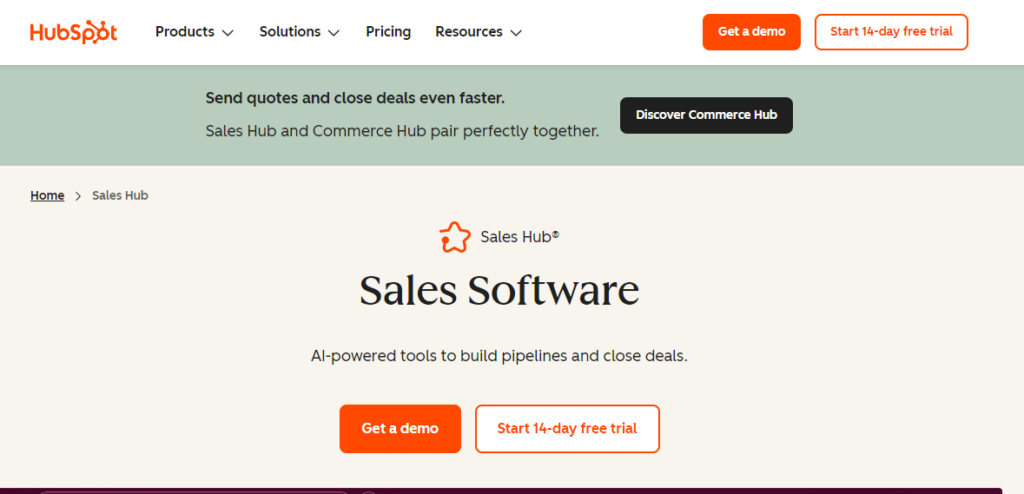The image size is (1024, 494).
Task: Open the Products menu label
Action: 185,31
